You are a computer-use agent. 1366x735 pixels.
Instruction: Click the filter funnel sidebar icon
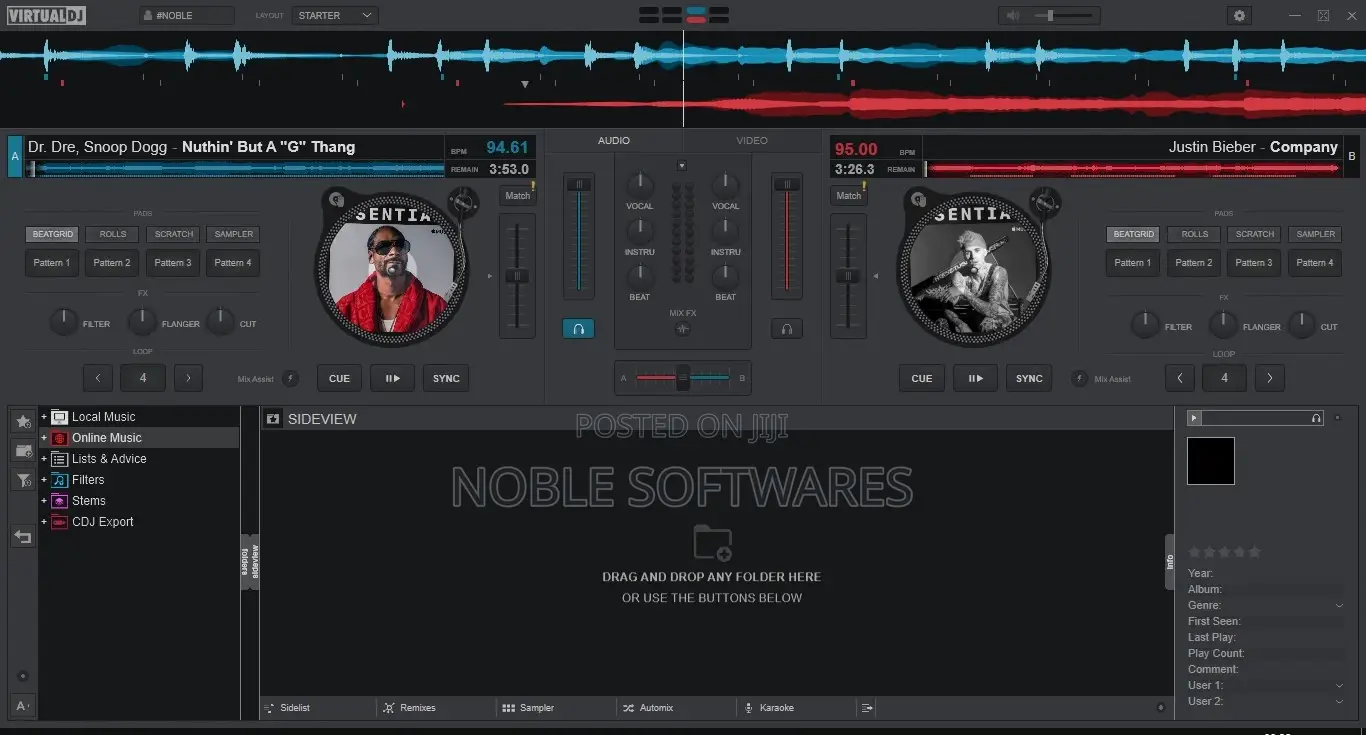[x=23, y=481]
